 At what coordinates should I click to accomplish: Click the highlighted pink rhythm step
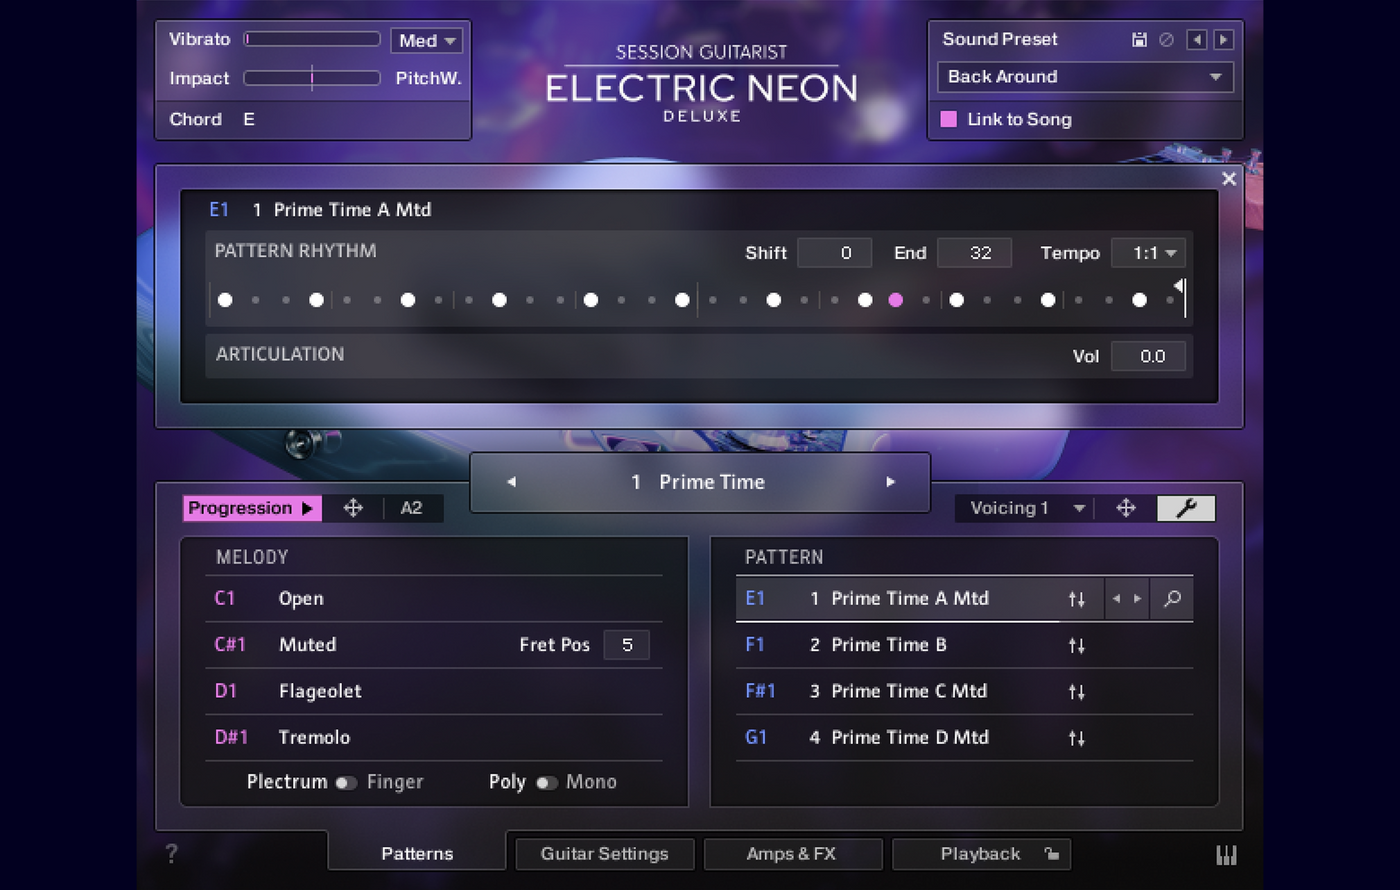(x=896, y=300)
